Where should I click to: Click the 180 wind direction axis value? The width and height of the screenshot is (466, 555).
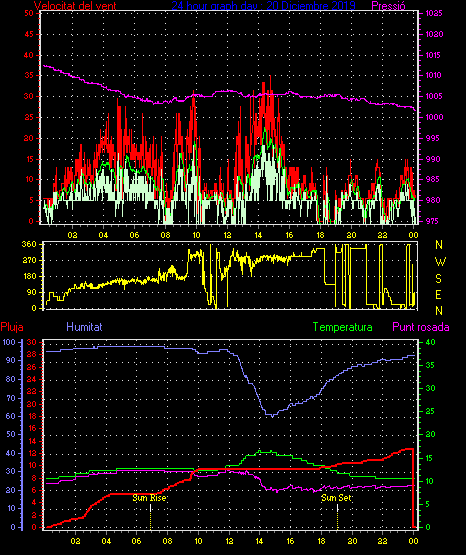[29, 276]
